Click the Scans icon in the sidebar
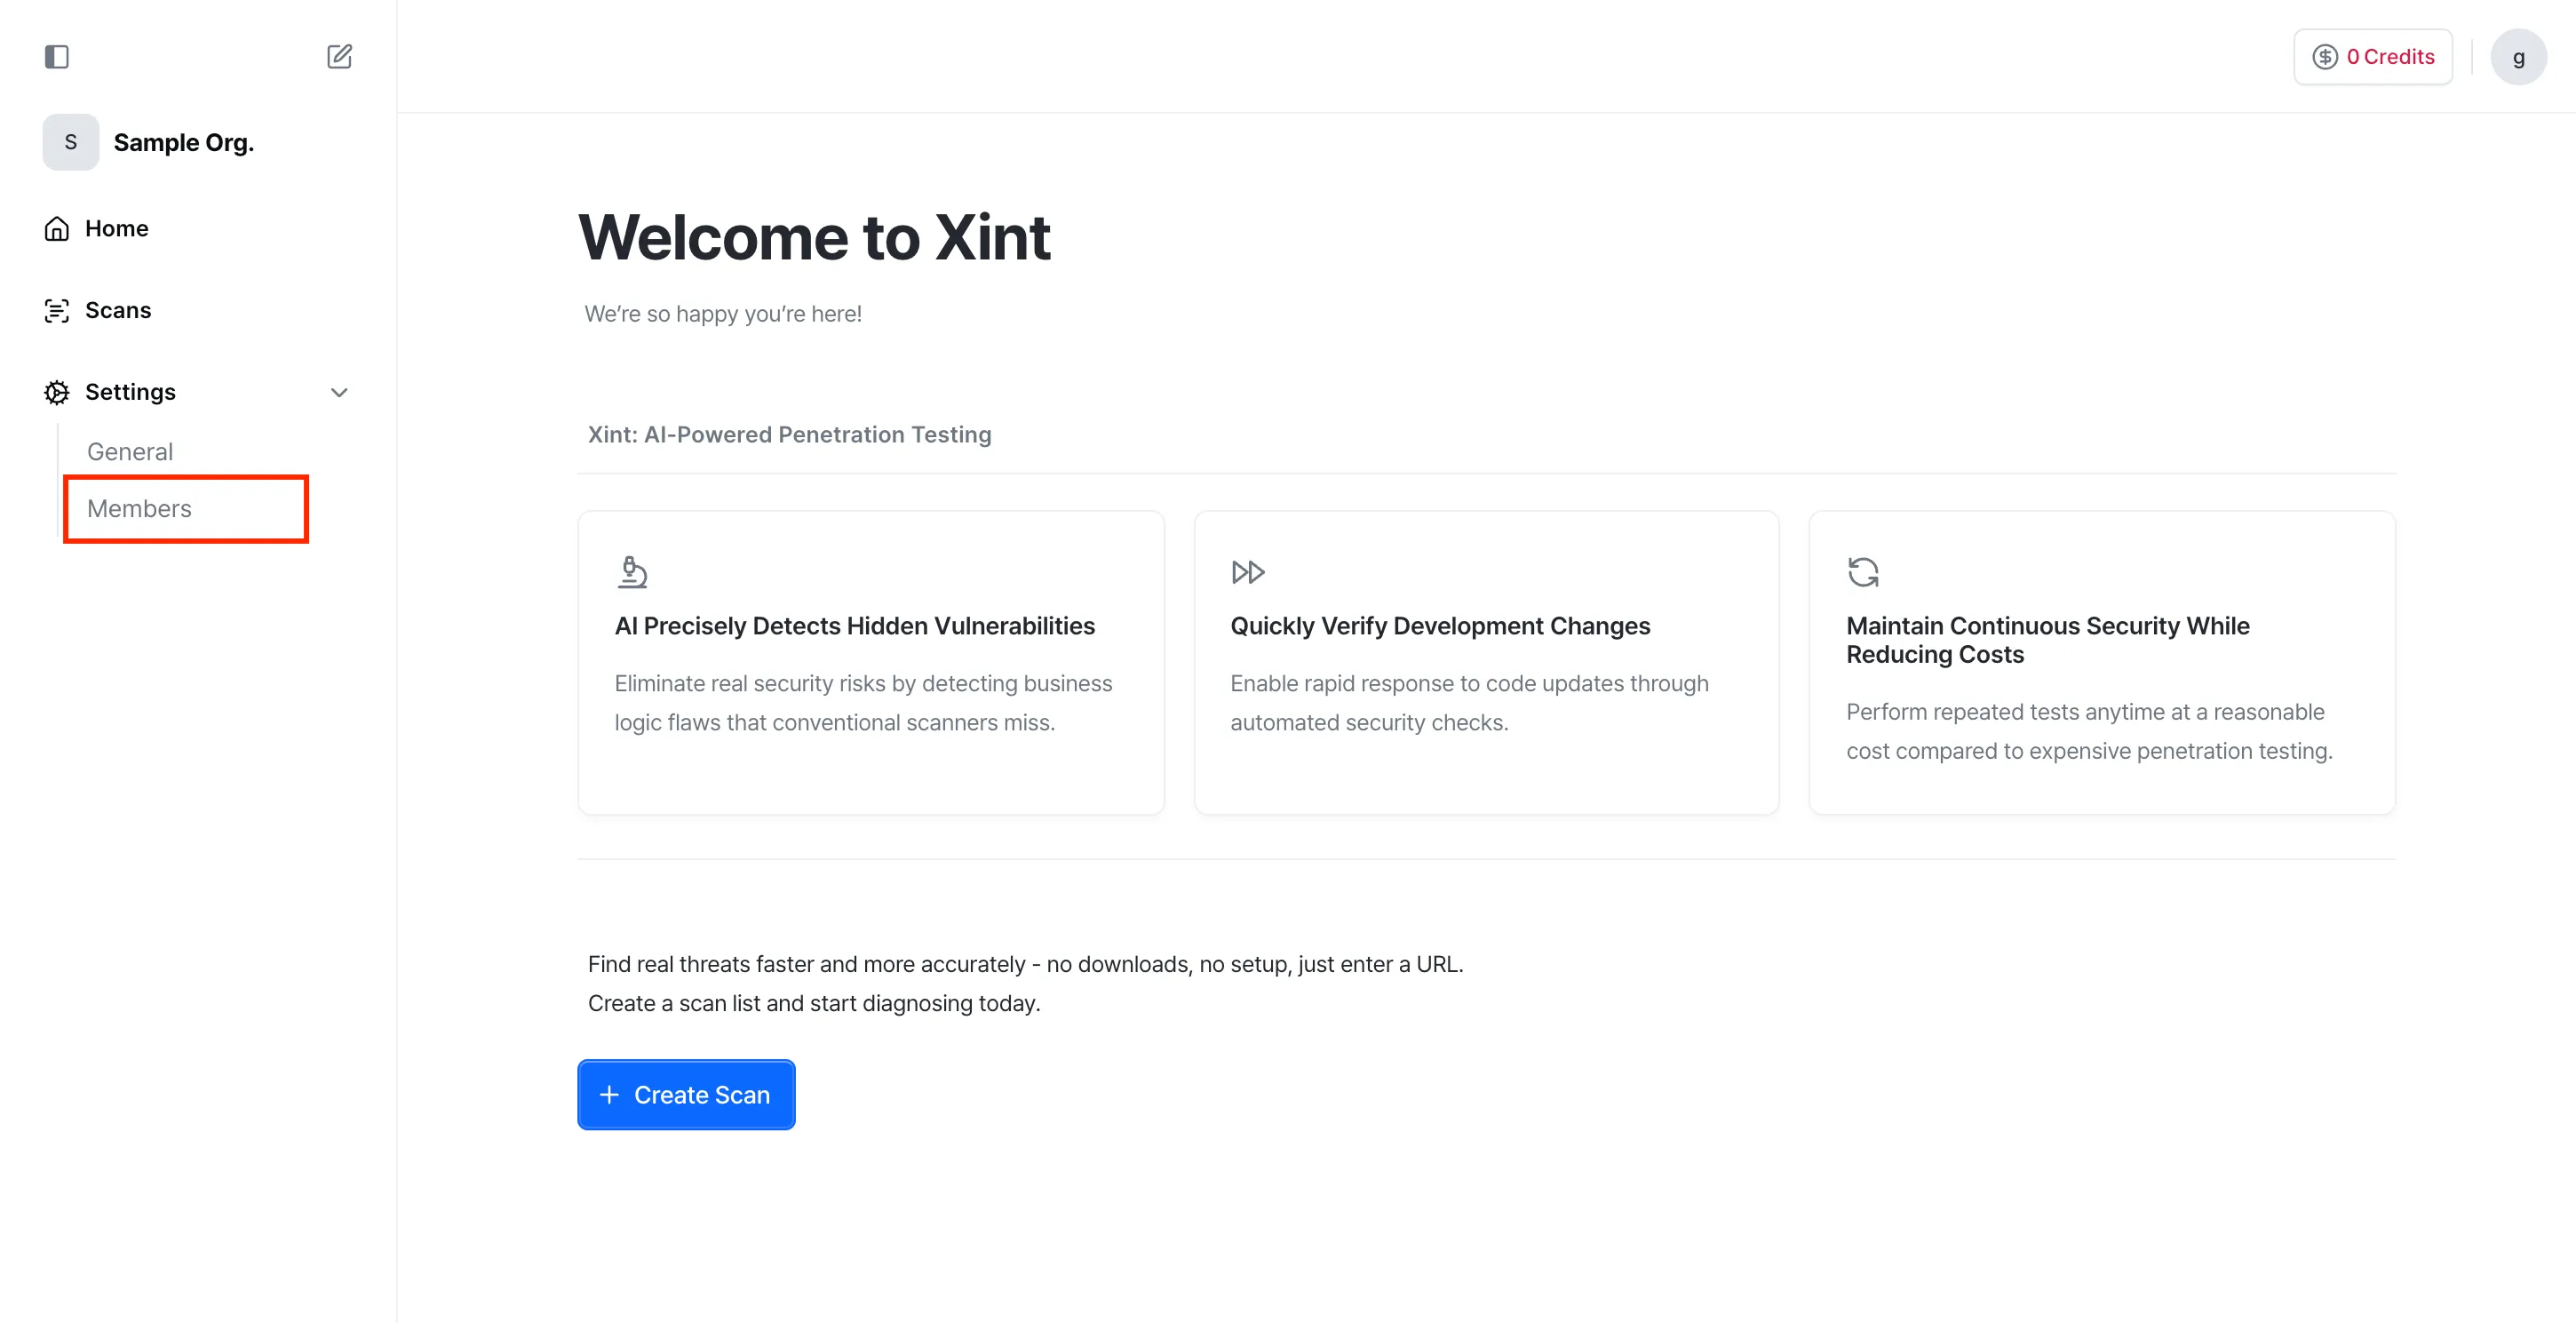The height and width of the screenshot is (1323, 2576). [x=57, y=310]
